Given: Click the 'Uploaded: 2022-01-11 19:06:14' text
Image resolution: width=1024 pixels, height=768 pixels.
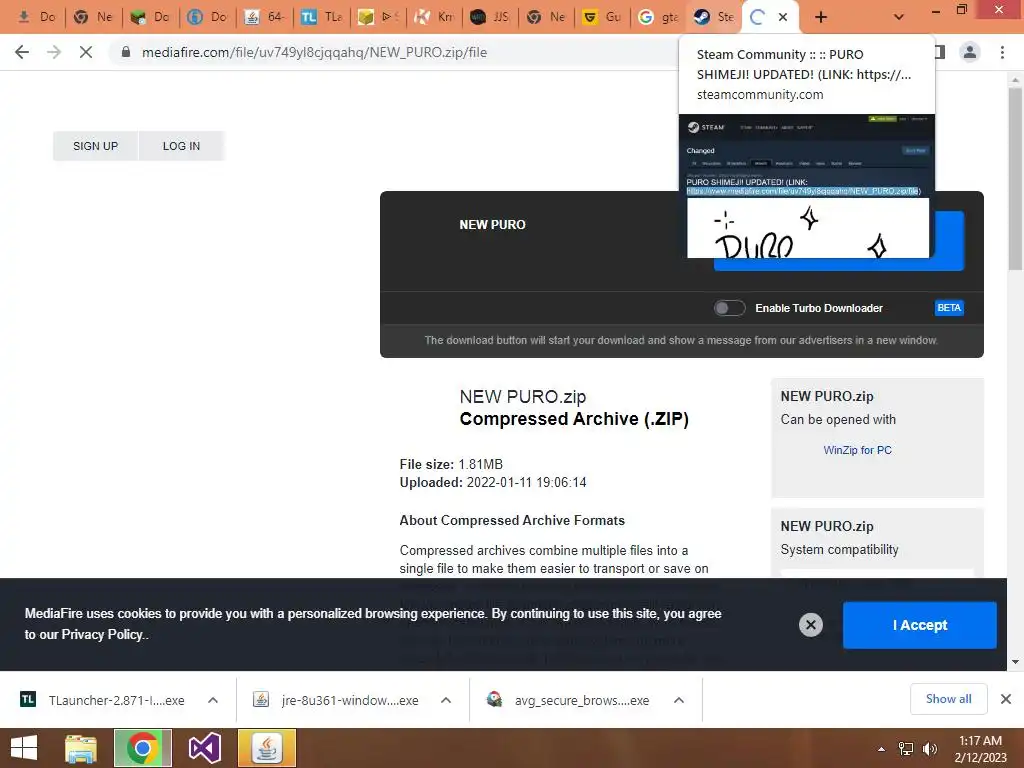Looking at the screenshot, I should click(493, 483).
